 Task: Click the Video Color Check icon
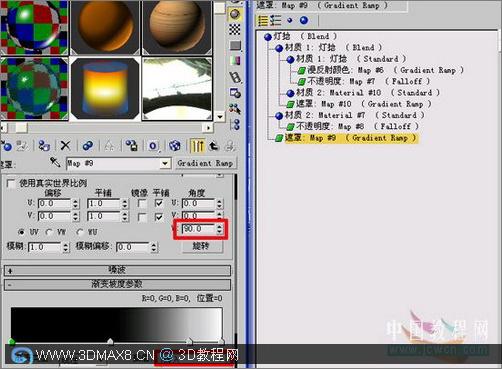click(235, 61)
